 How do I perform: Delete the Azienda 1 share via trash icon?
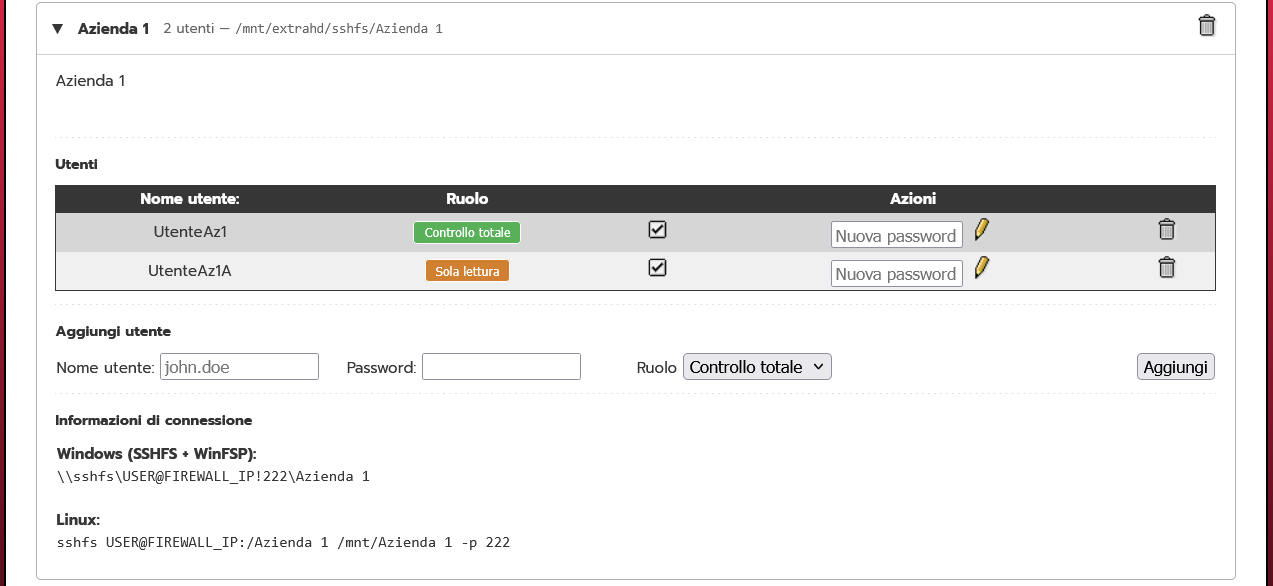(x=1206, y=25)
